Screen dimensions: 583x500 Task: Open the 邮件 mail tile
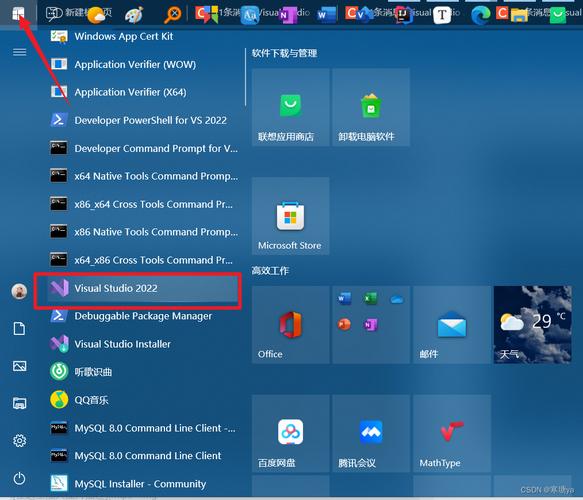tap(452, 325)
